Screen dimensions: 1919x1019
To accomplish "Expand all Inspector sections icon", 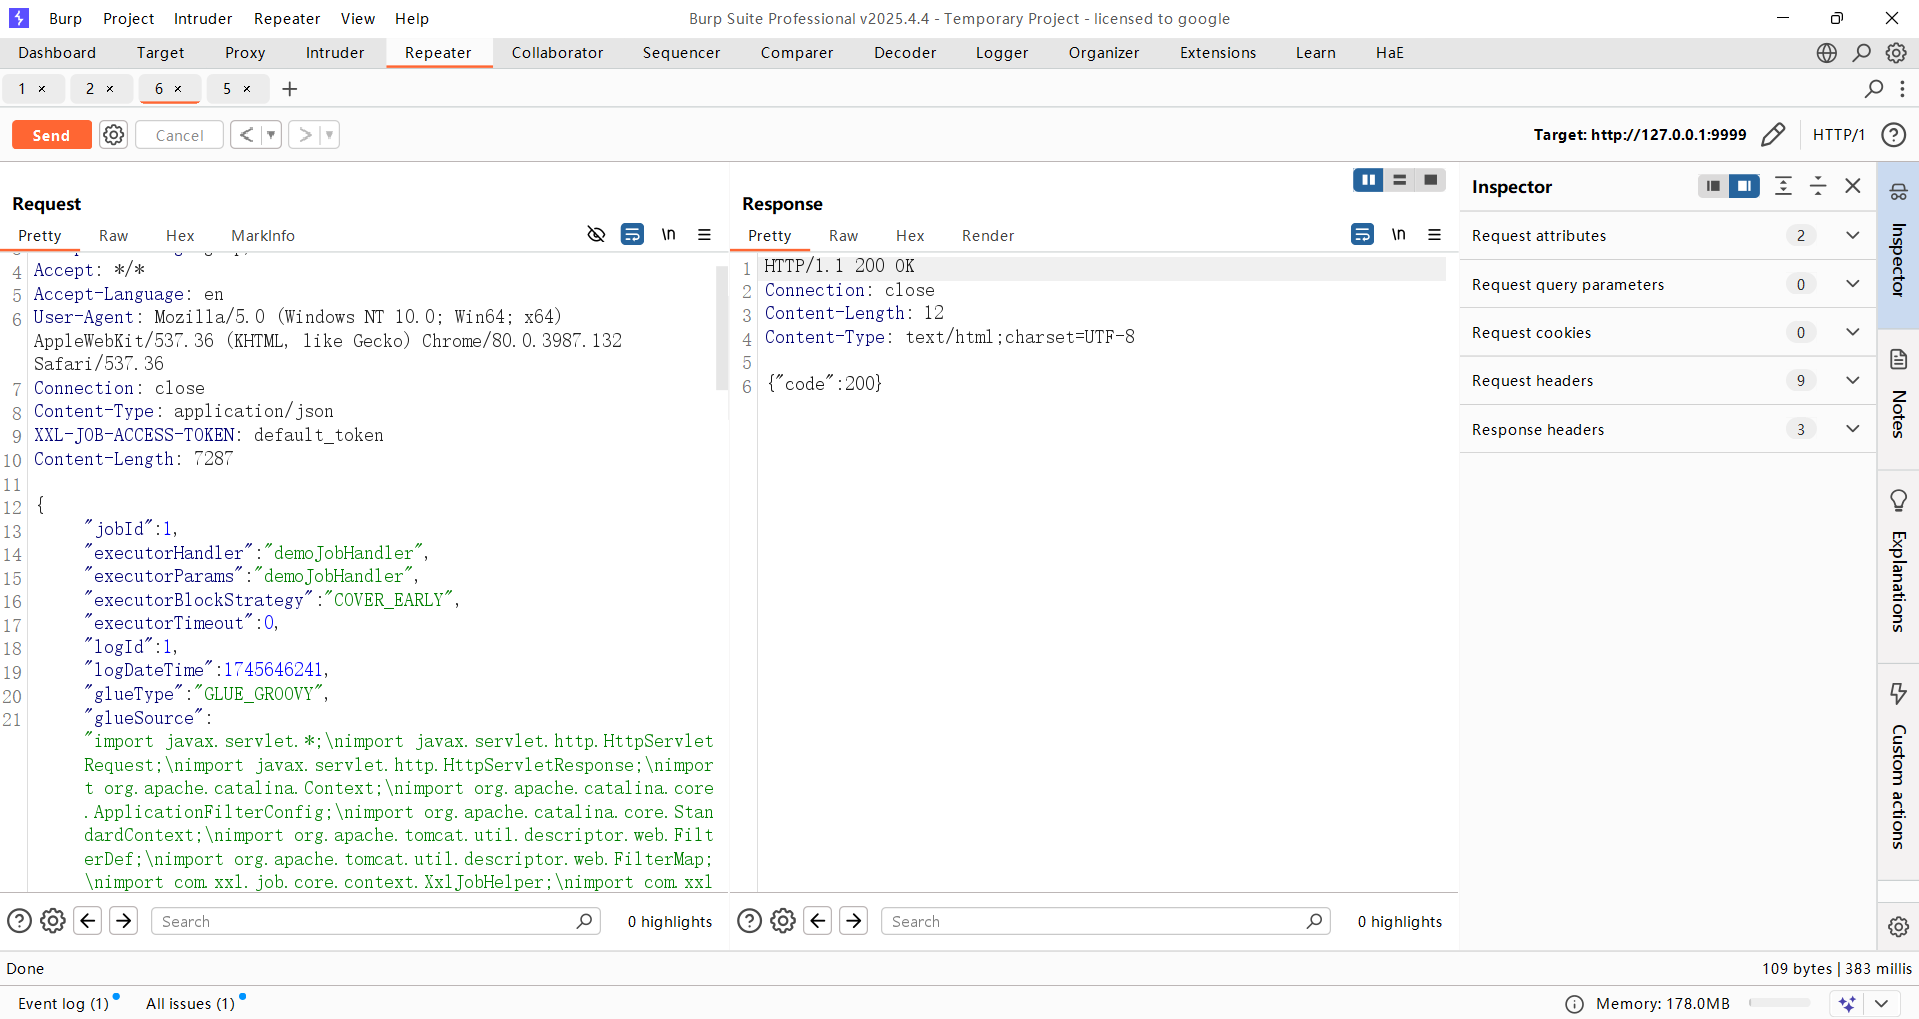I will (1783, 186).
